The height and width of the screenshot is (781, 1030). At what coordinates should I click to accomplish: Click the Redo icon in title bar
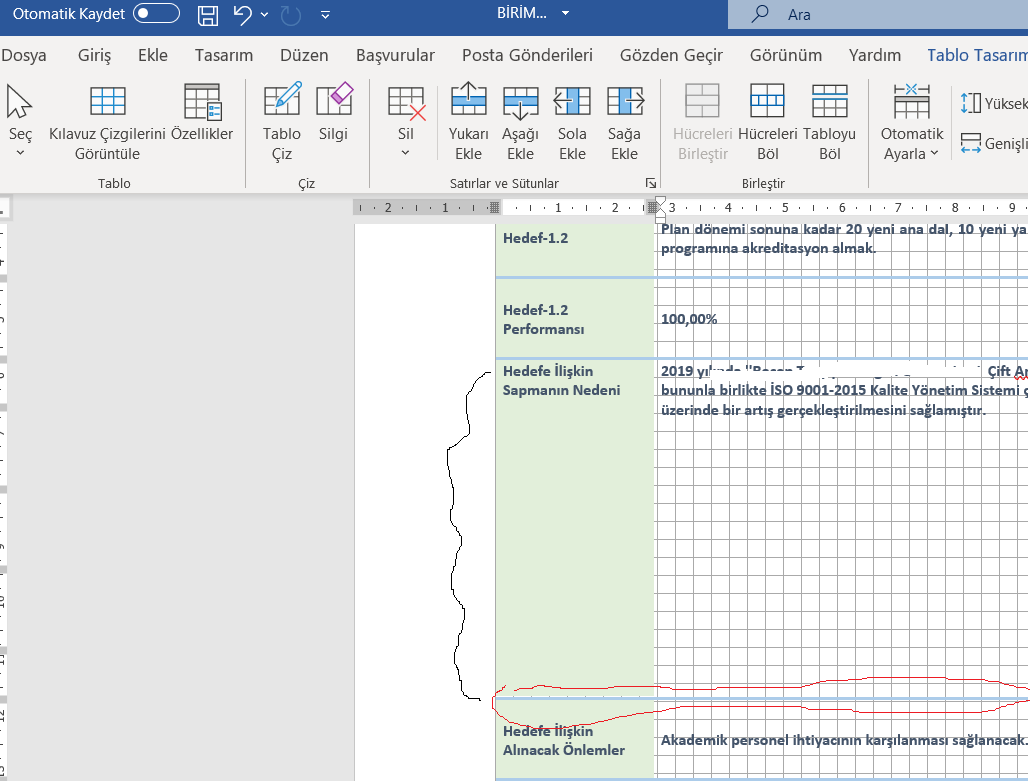point(290,14)
